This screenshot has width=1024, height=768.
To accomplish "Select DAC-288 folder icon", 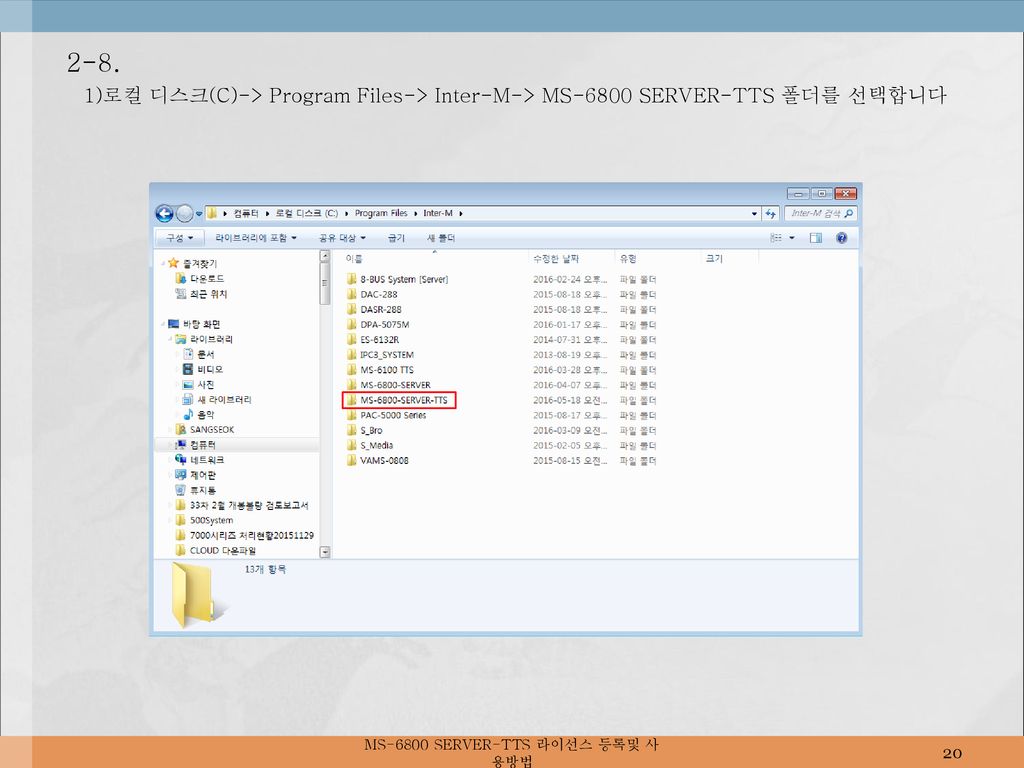I will click(x=351, y=294).
